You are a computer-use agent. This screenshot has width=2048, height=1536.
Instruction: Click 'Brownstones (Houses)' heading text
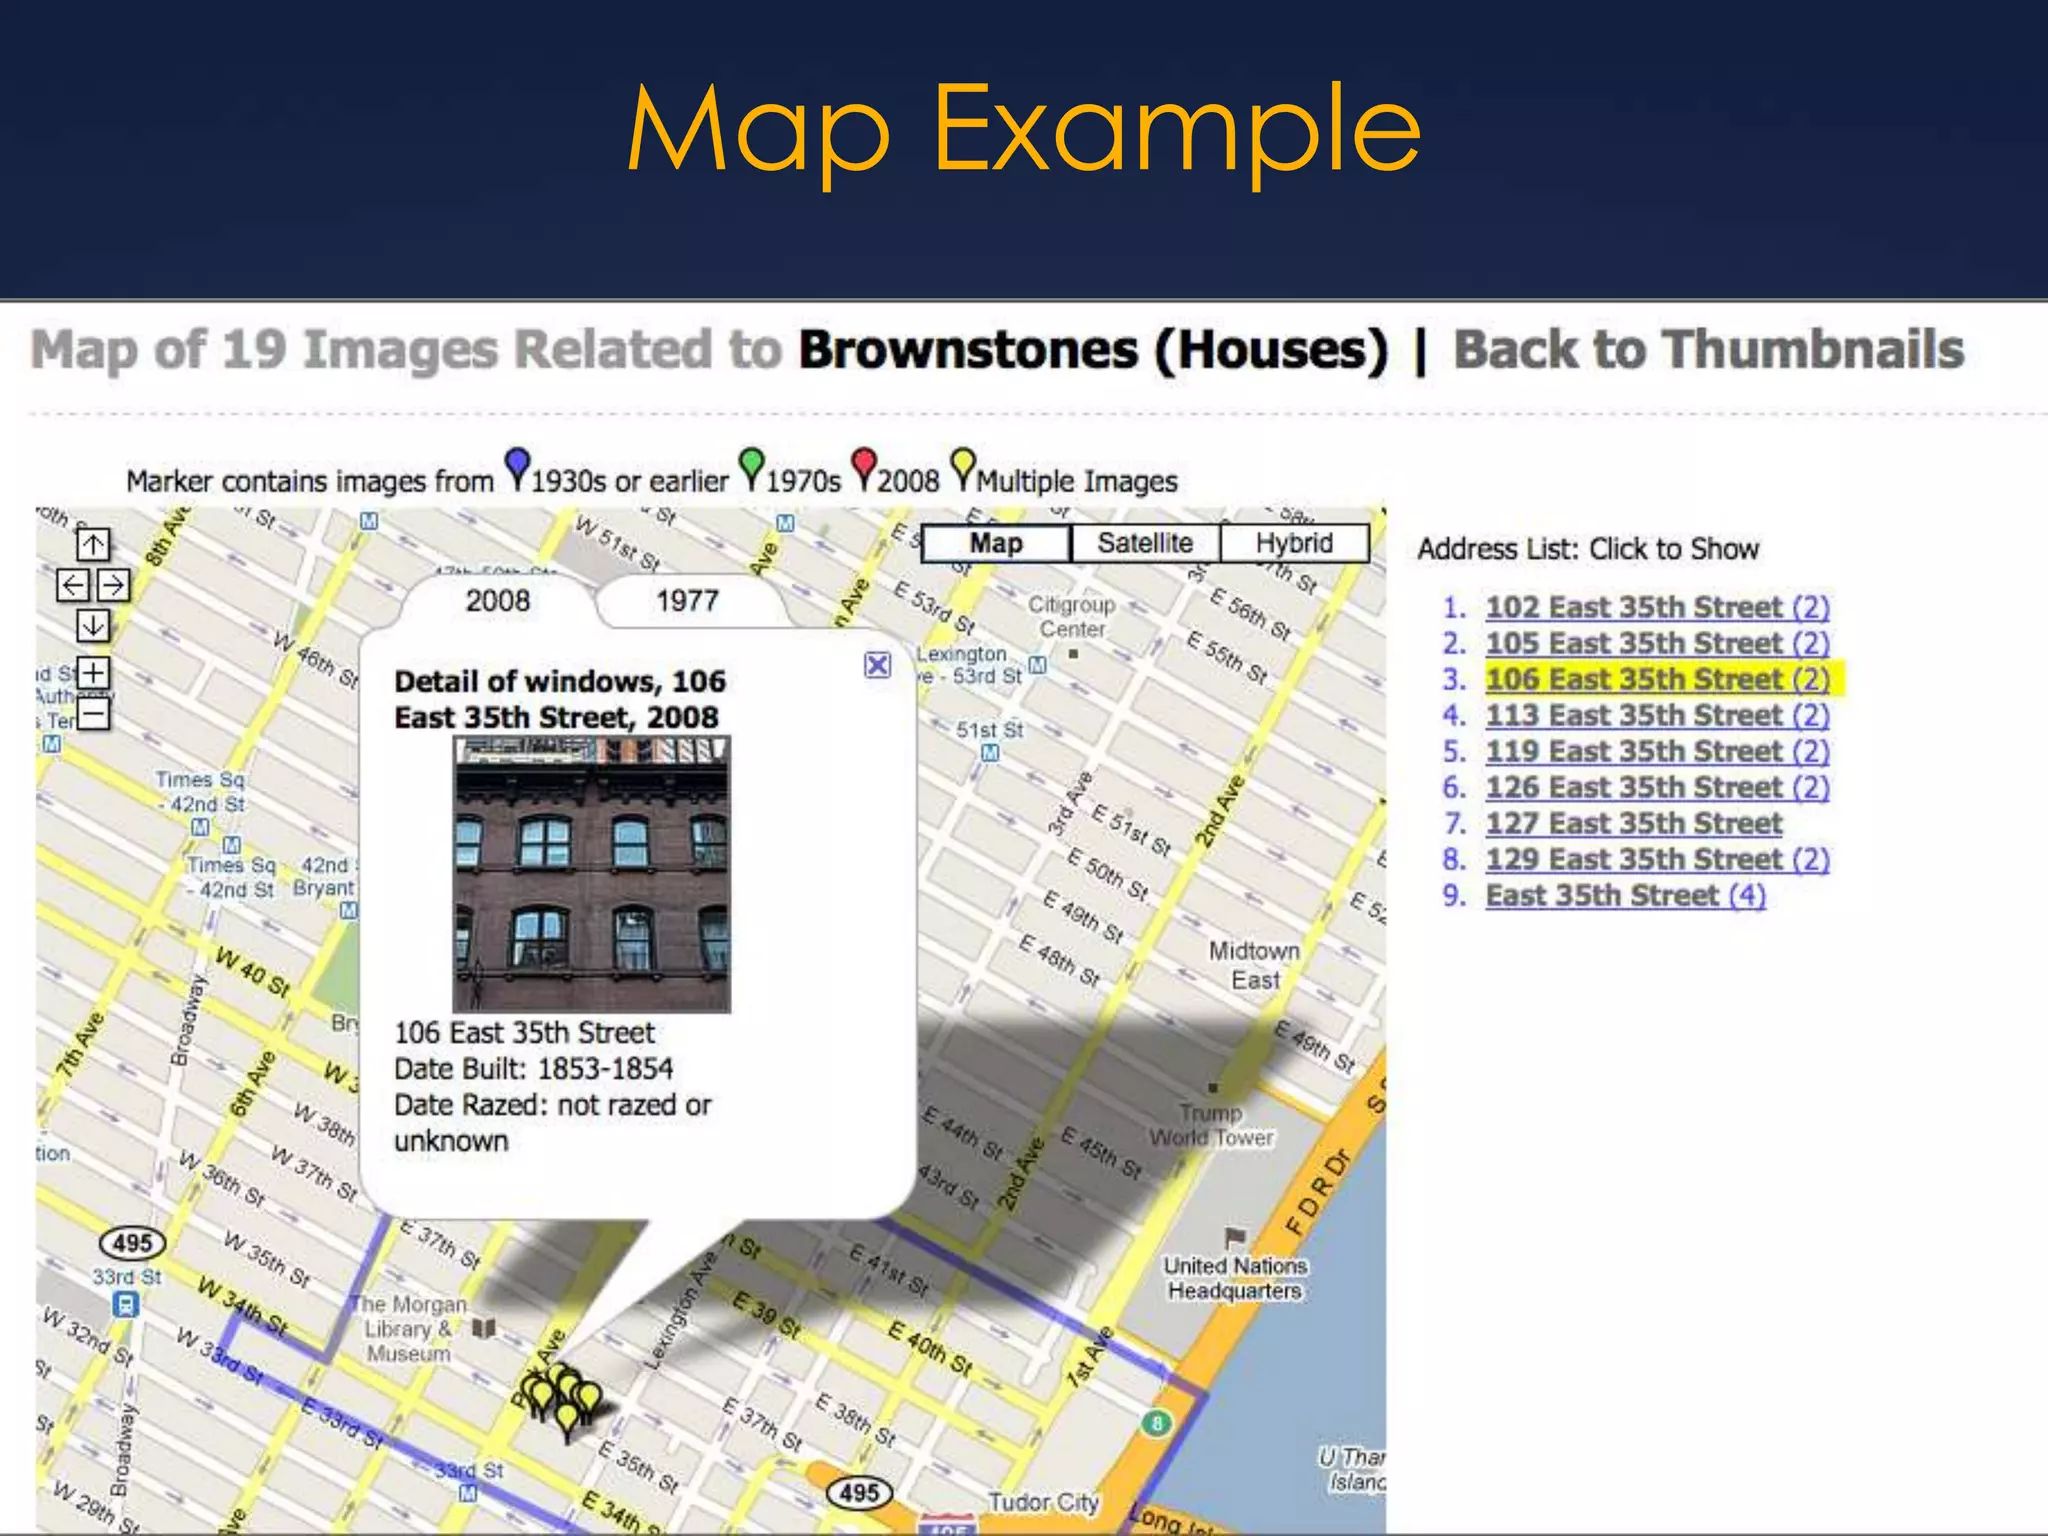click(x=1093, y=350)
